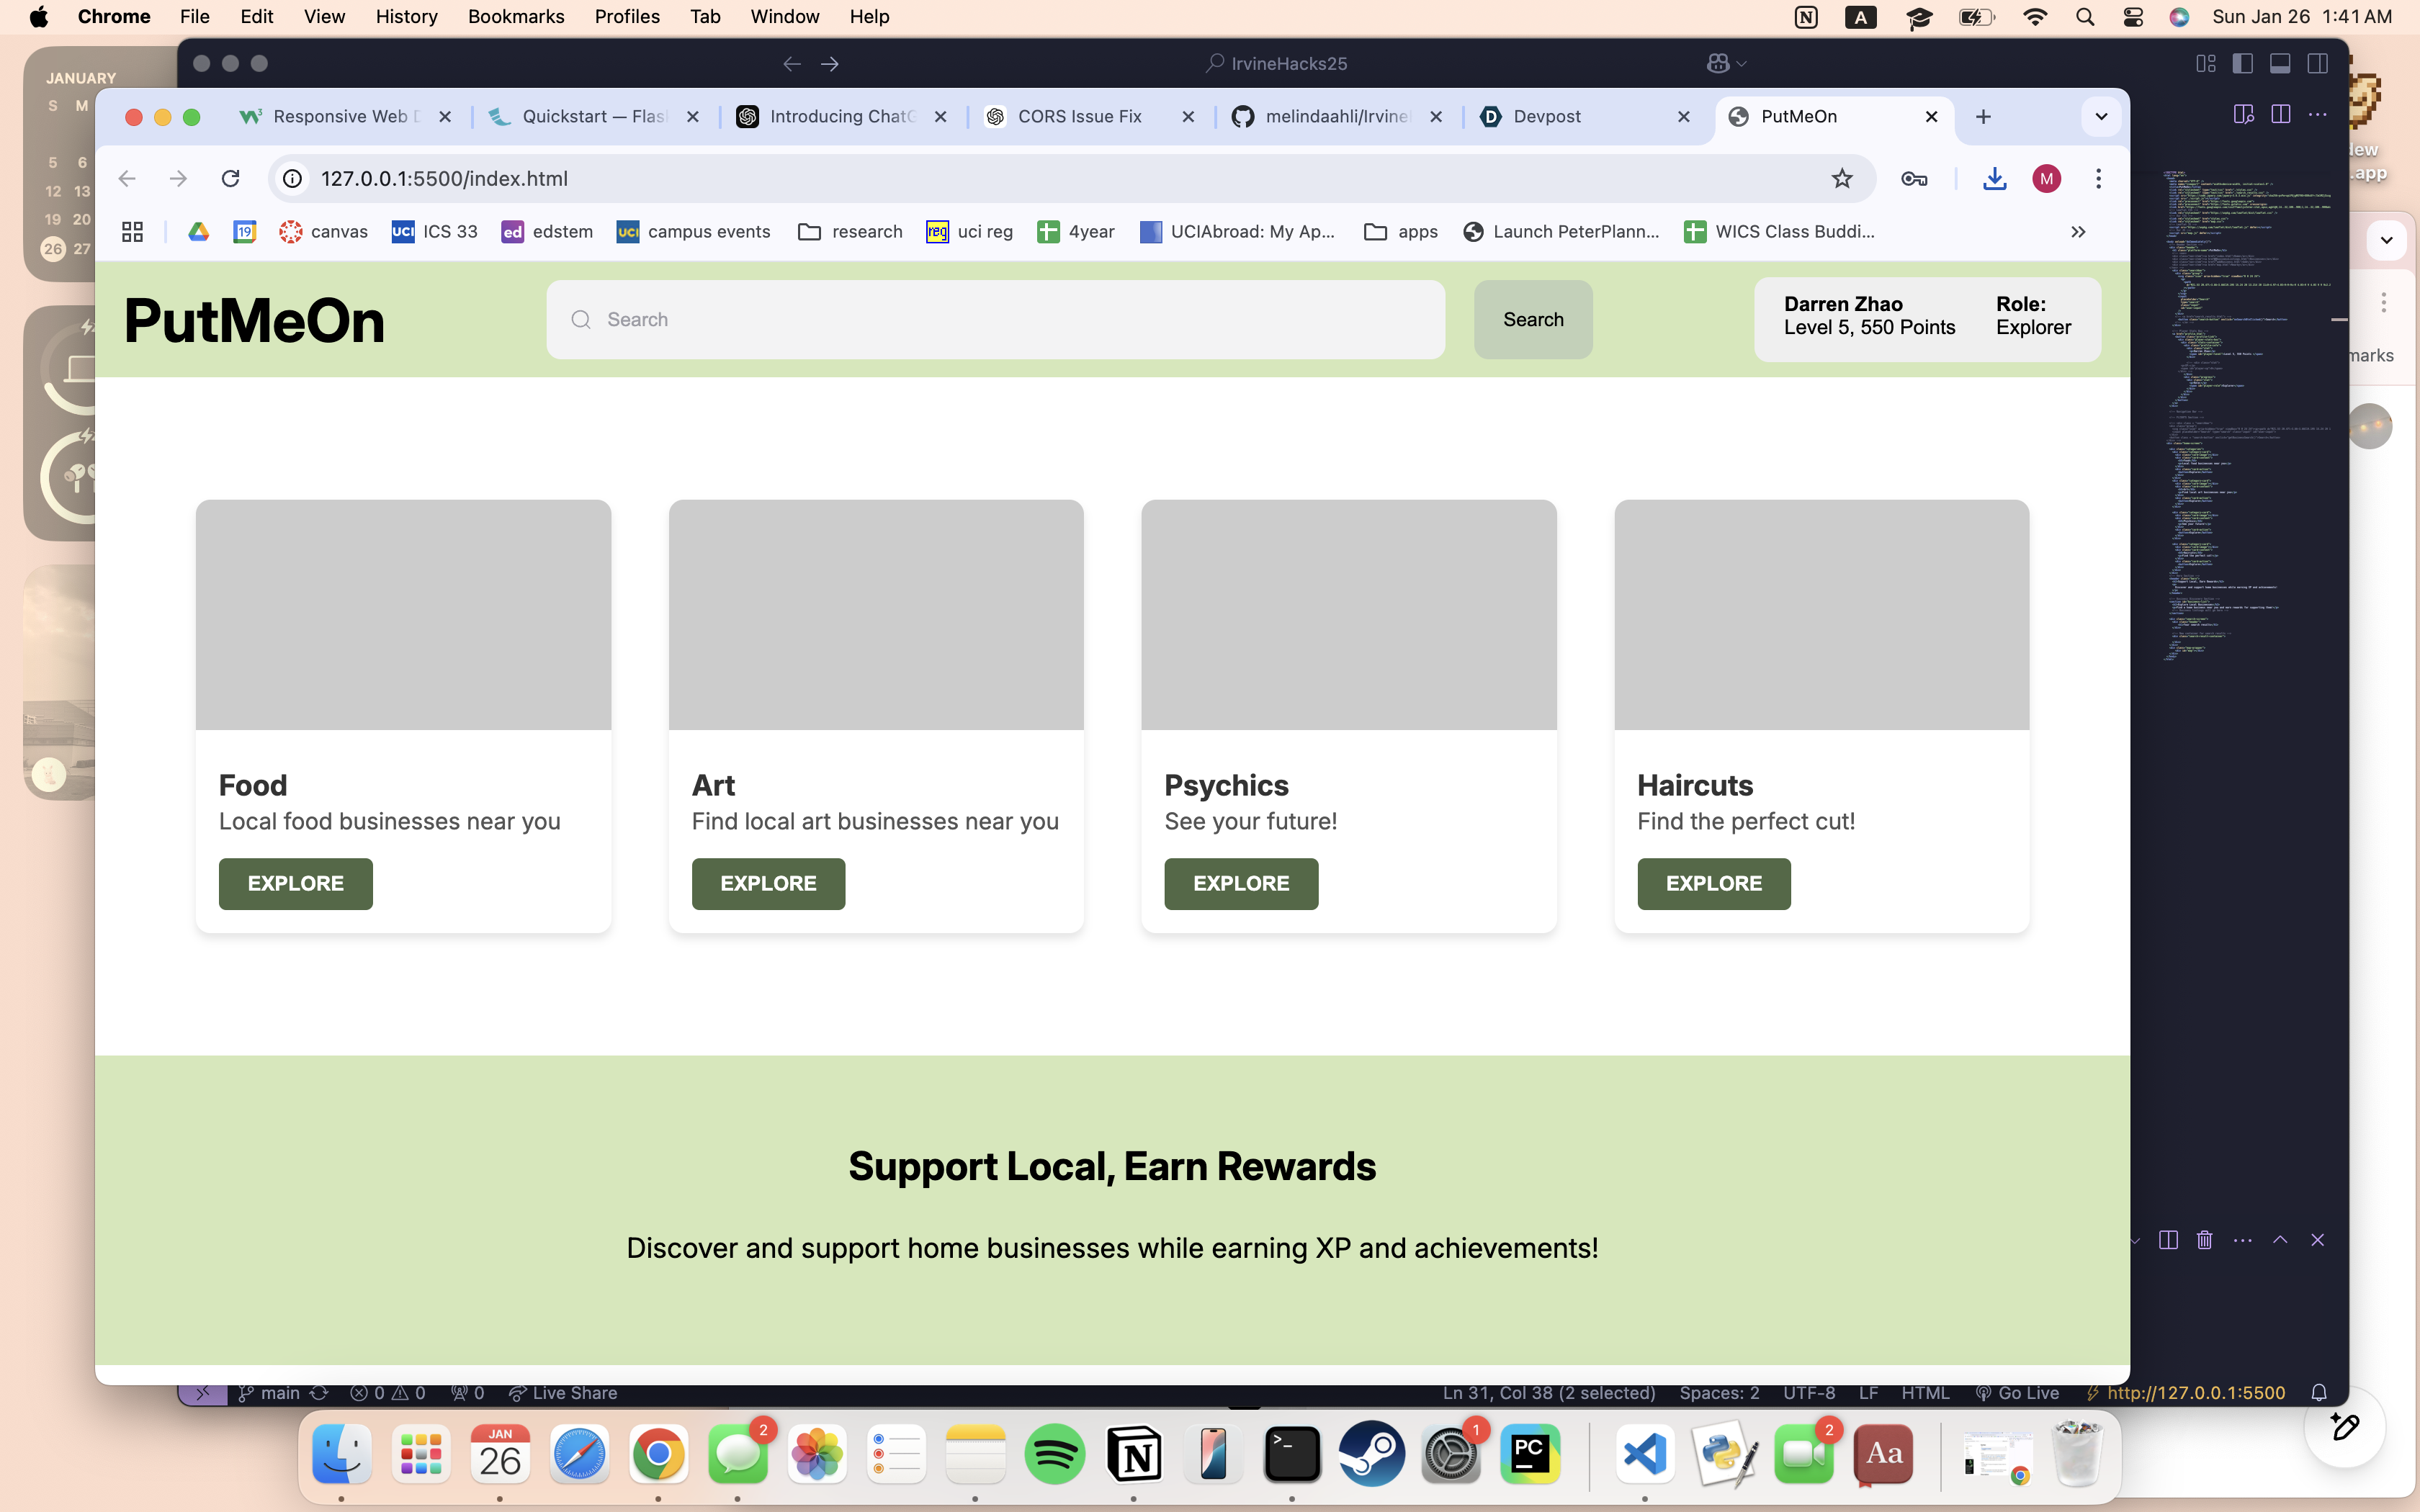The height and width of the screenshot is (1512, 2420).
Task: Open Chrome three-dot menu
Action: coord(2098,178)
